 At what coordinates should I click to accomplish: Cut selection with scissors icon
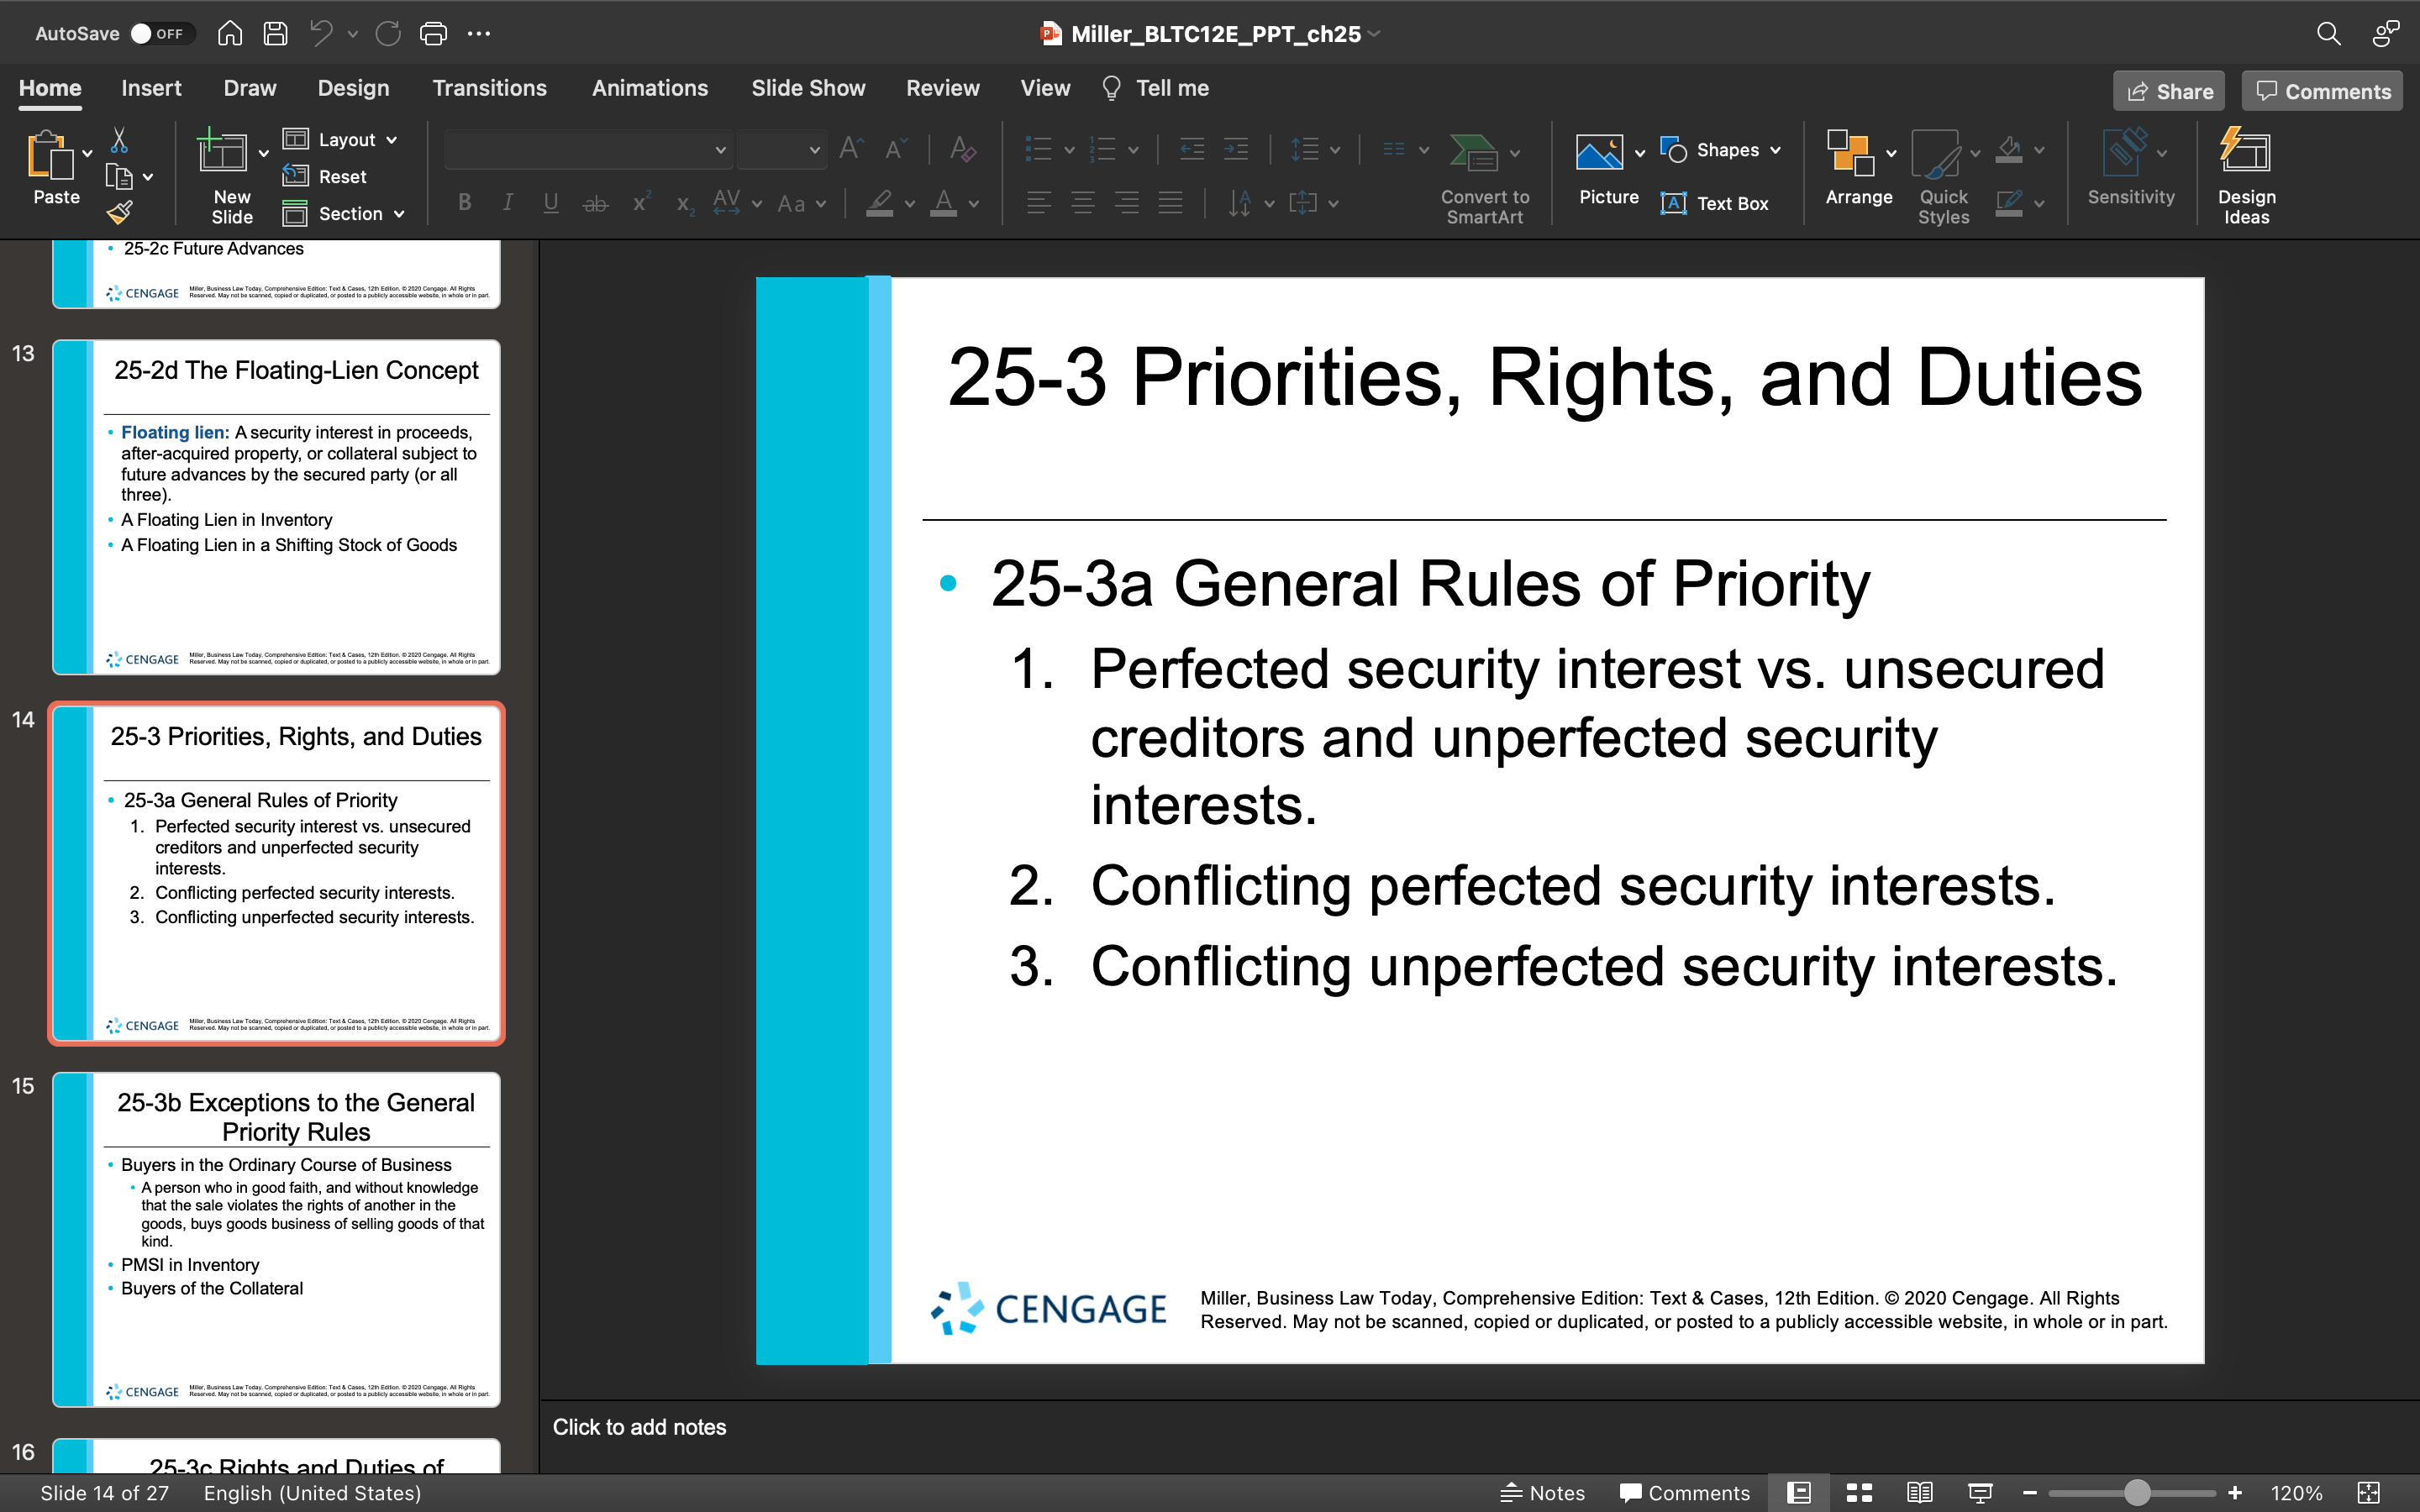click(x=119, y=139)
